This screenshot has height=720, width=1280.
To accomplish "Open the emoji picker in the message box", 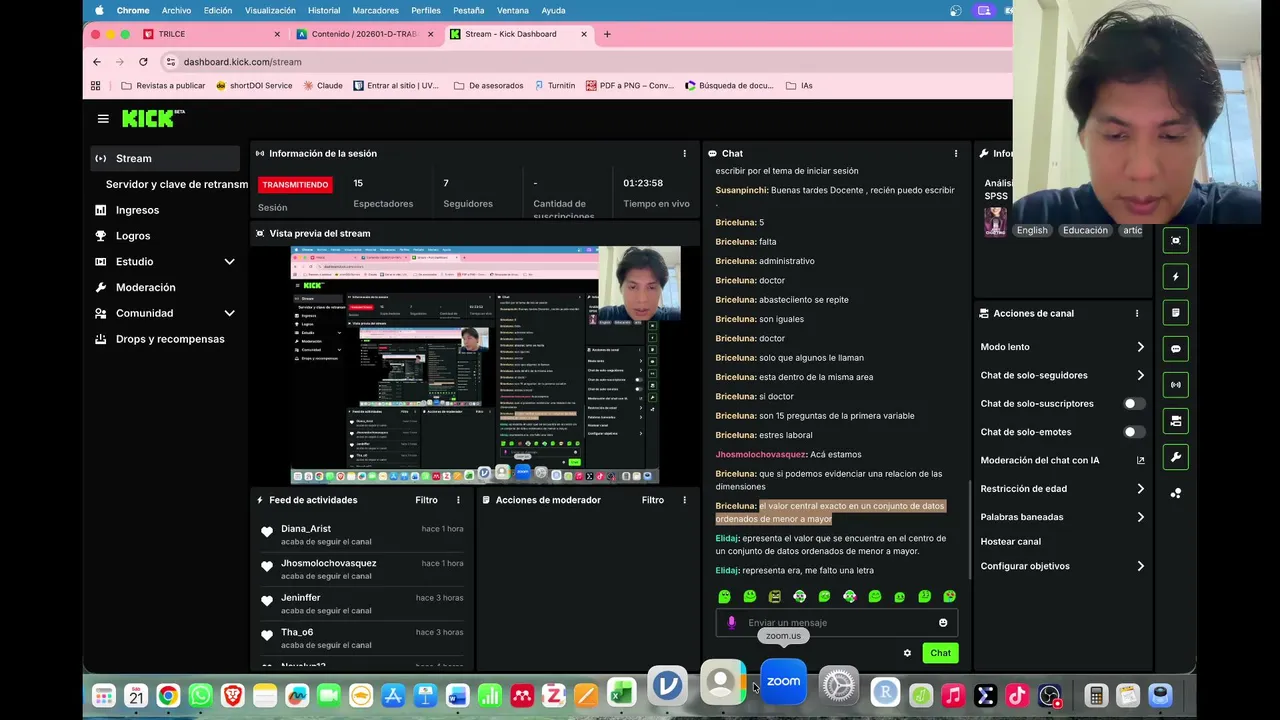I will pyautogui.click(x=943, y=623).
